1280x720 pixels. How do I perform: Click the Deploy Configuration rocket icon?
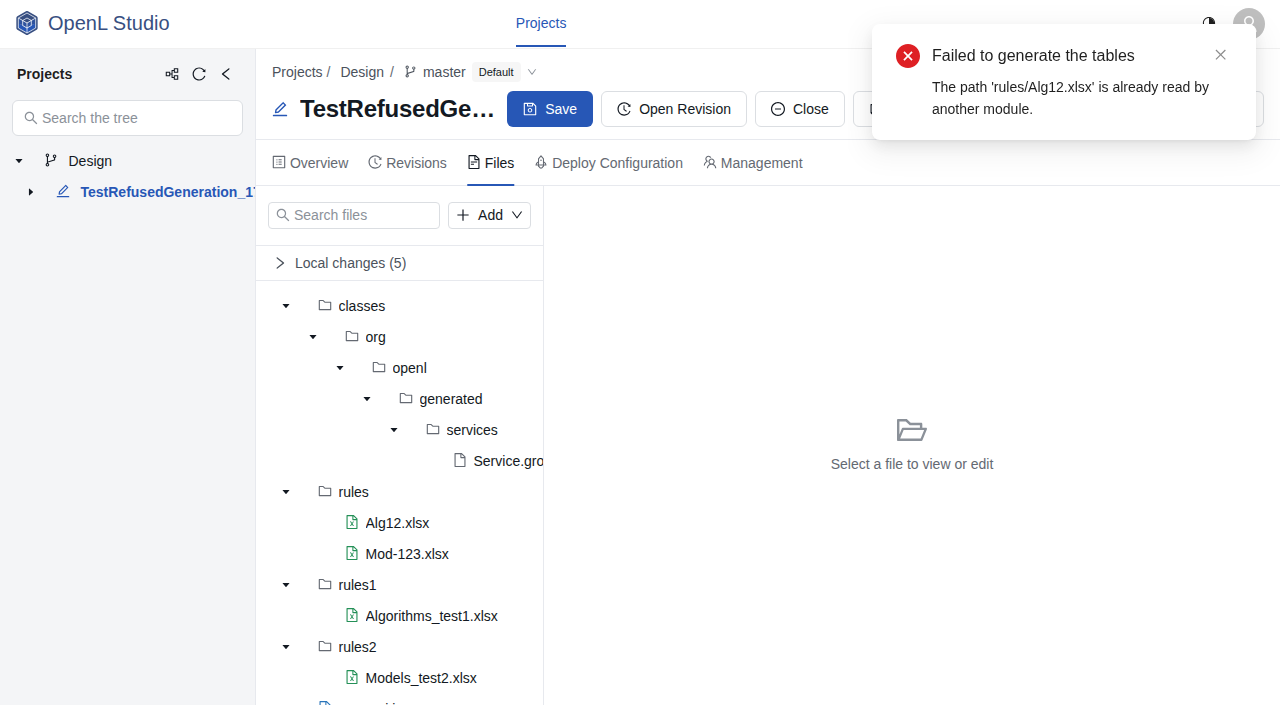point(541,162)
